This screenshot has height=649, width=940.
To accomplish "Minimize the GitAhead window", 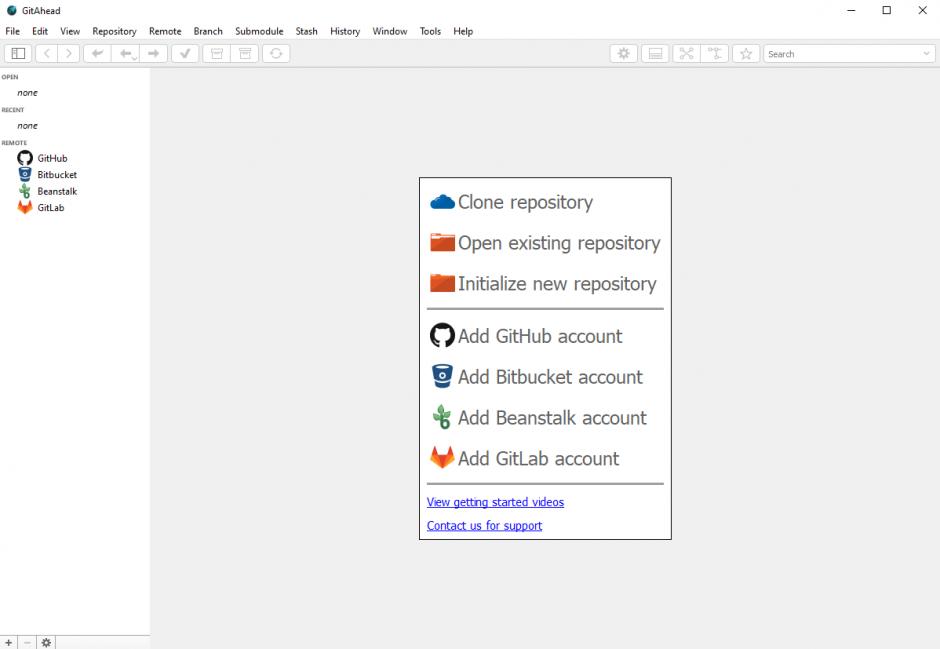I will coord(851,10).
